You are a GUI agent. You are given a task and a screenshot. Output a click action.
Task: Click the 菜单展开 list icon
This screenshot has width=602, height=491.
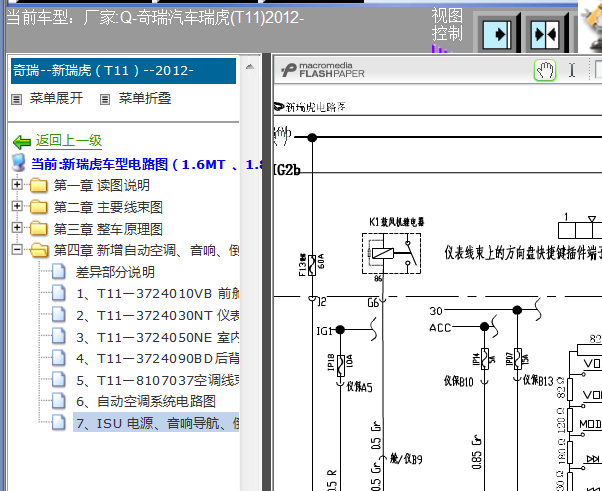[17, 99]
